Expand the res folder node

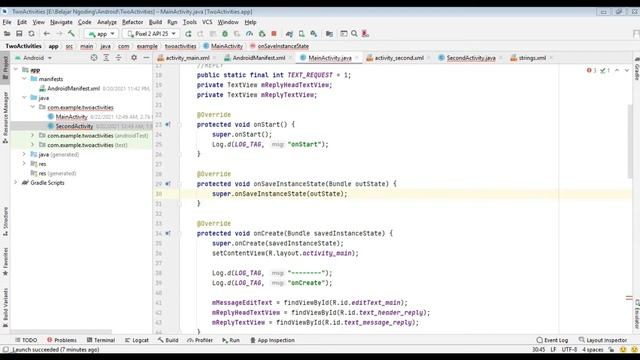coord(24,164)
